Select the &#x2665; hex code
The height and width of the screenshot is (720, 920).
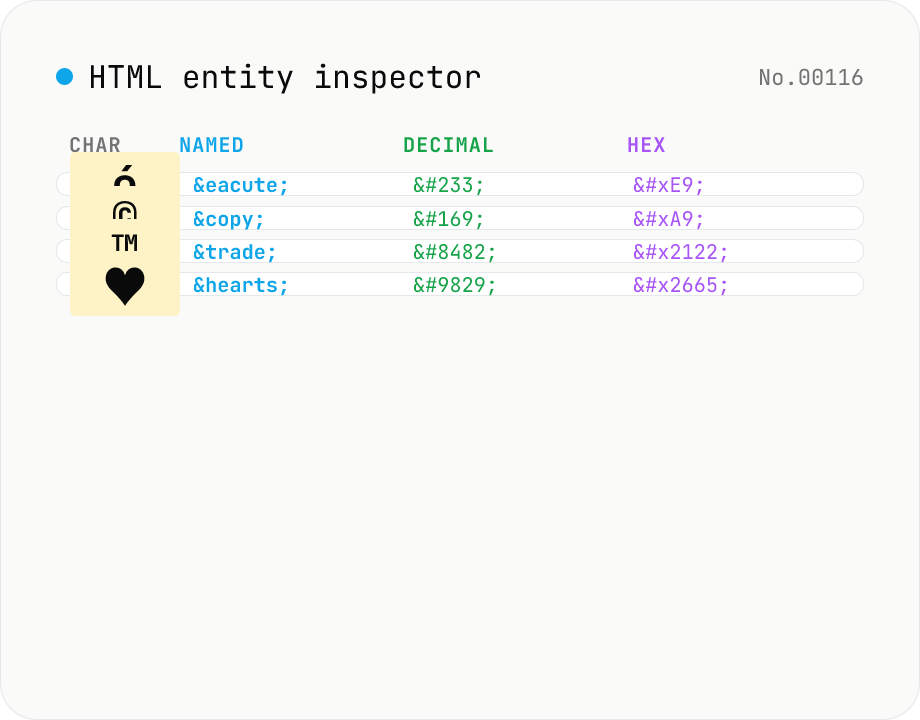pyautogui.click(x=681, y=285)
